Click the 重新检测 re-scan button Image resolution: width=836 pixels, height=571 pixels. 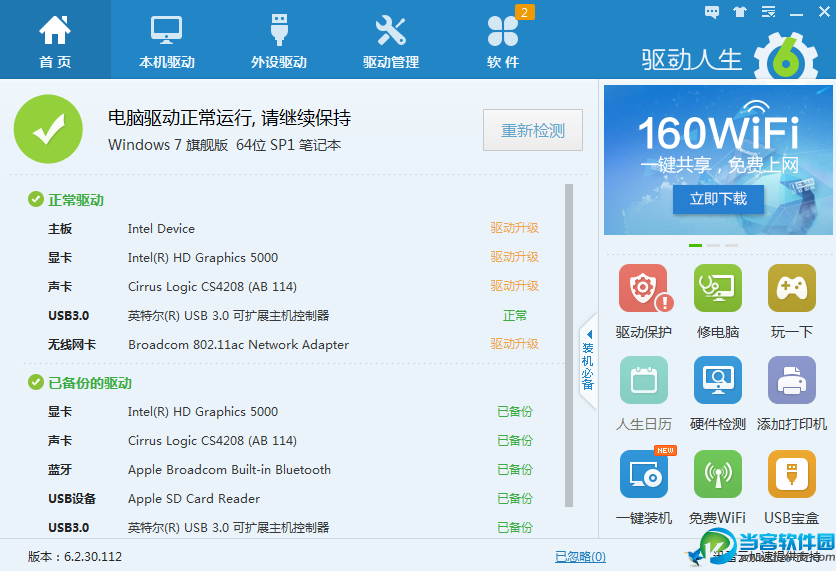tap(532, 131)
